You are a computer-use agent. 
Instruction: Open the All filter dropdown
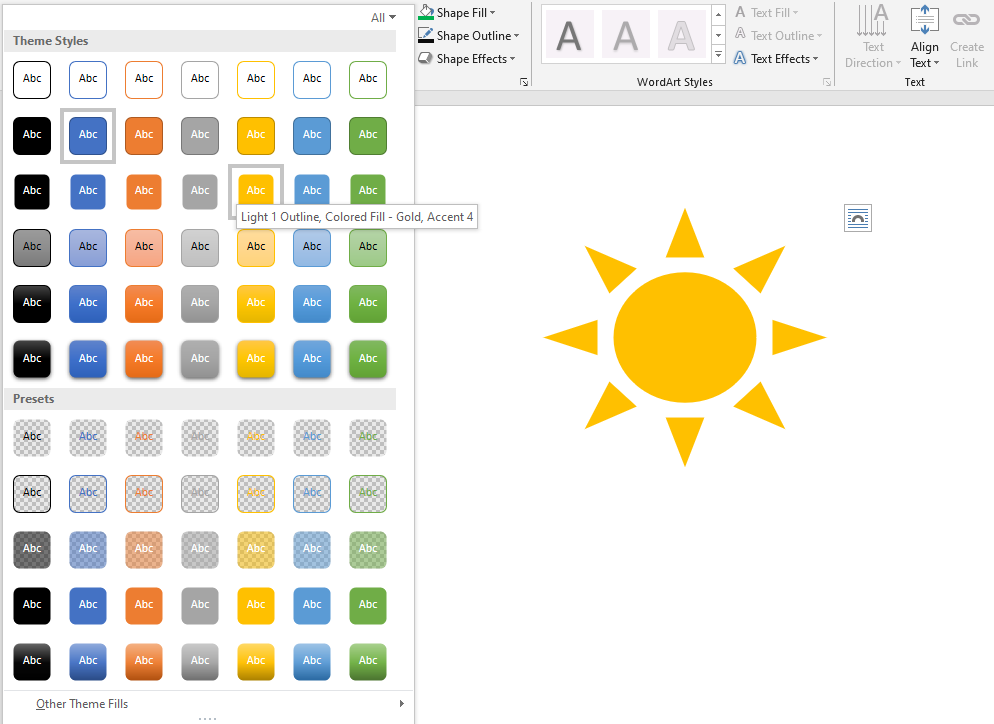coord(382,17)
